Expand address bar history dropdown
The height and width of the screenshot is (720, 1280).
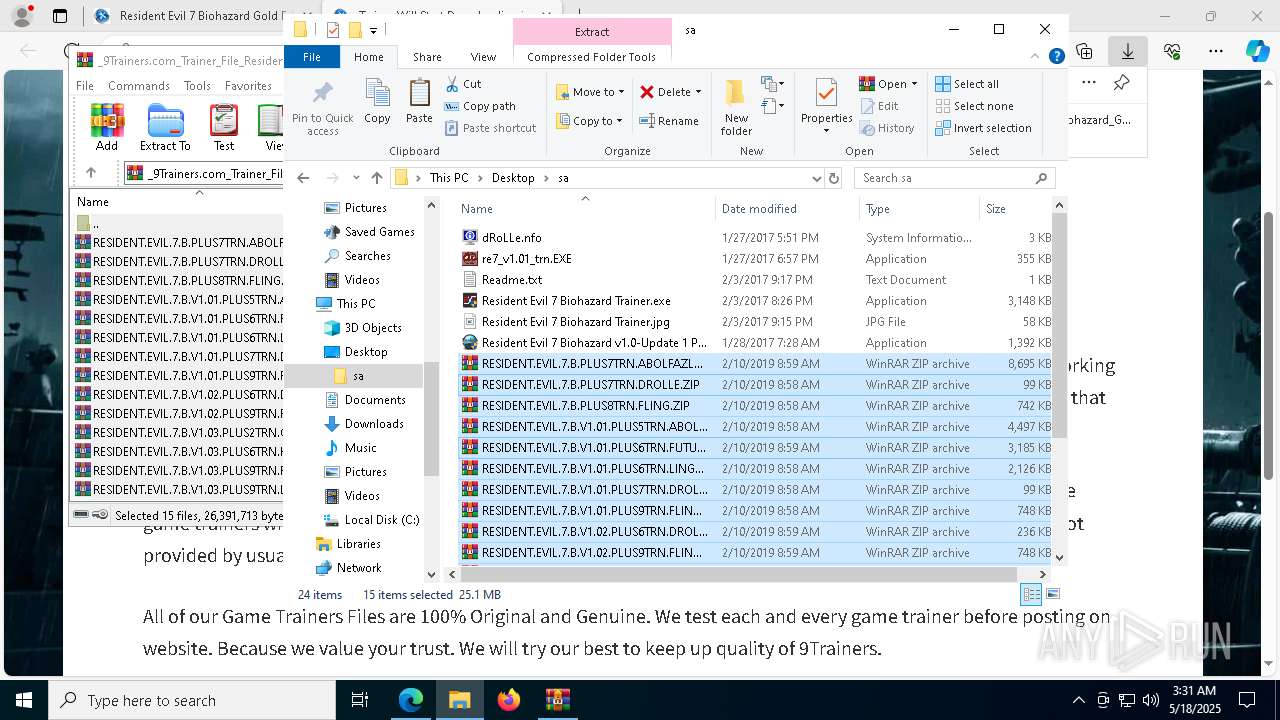click(x=816, y=178)
